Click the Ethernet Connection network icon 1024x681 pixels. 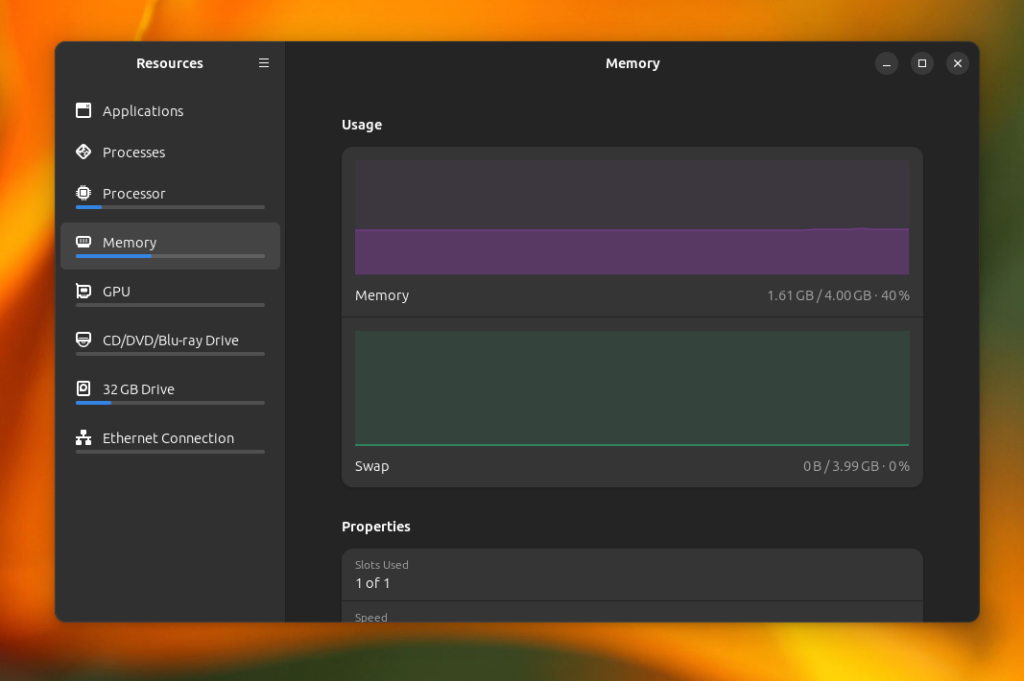click(x=84, y=437)
